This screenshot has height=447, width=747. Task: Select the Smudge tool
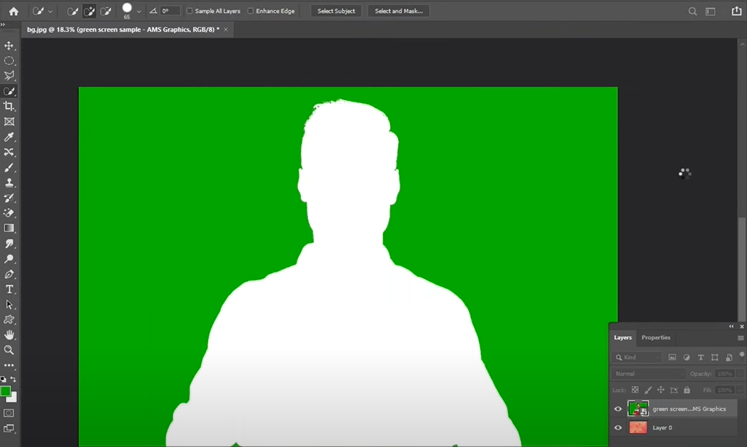click(9, 244)
